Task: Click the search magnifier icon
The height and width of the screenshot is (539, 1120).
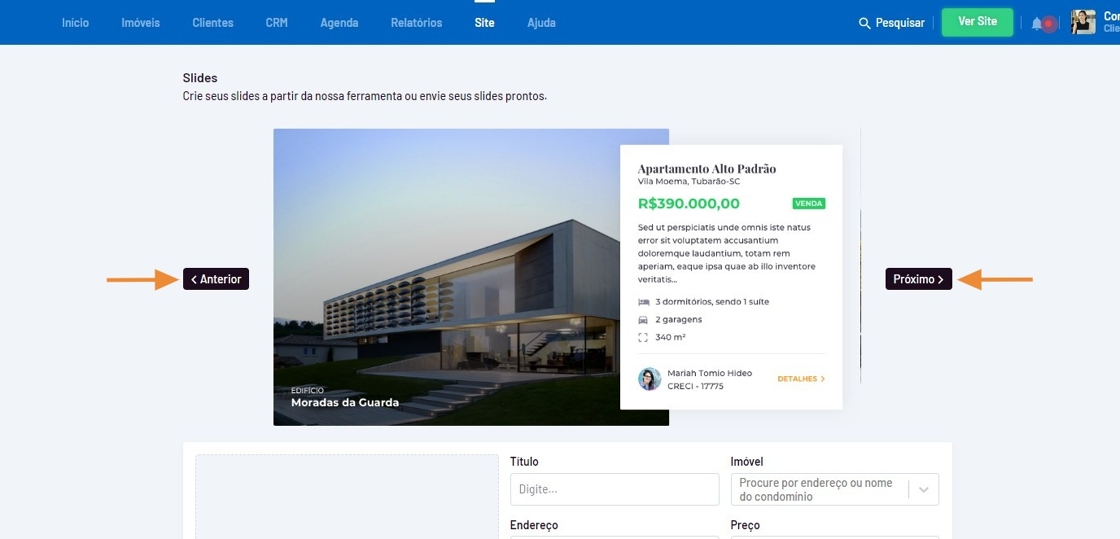Action: 864,23
